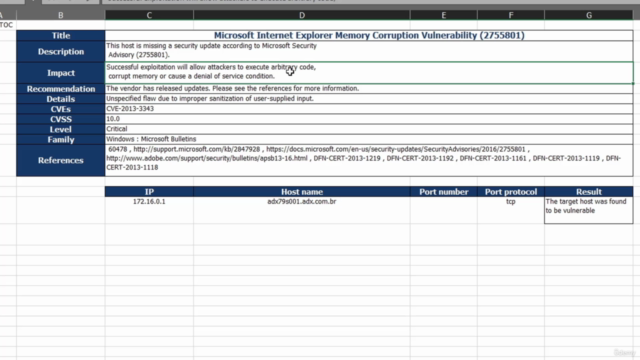640x360 pixels.
Task: Click the Port number table header
Action: (x=444, y=191)
